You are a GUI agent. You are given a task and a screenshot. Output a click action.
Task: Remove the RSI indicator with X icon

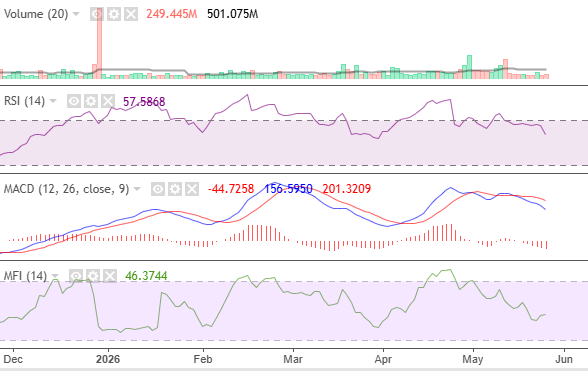pyautogui.click(x=108, y=101)
